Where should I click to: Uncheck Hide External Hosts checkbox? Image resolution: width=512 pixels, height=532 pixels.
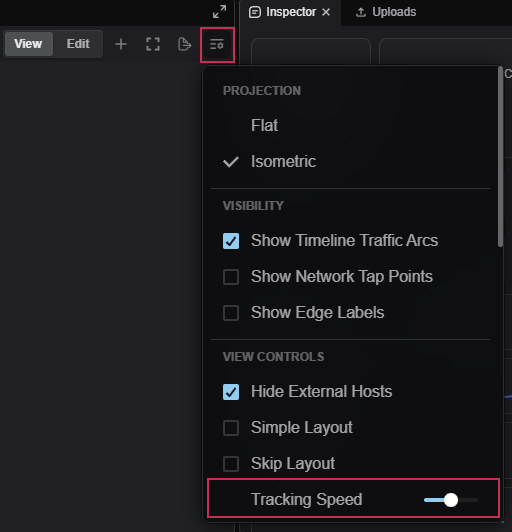(x=231, y=392)
